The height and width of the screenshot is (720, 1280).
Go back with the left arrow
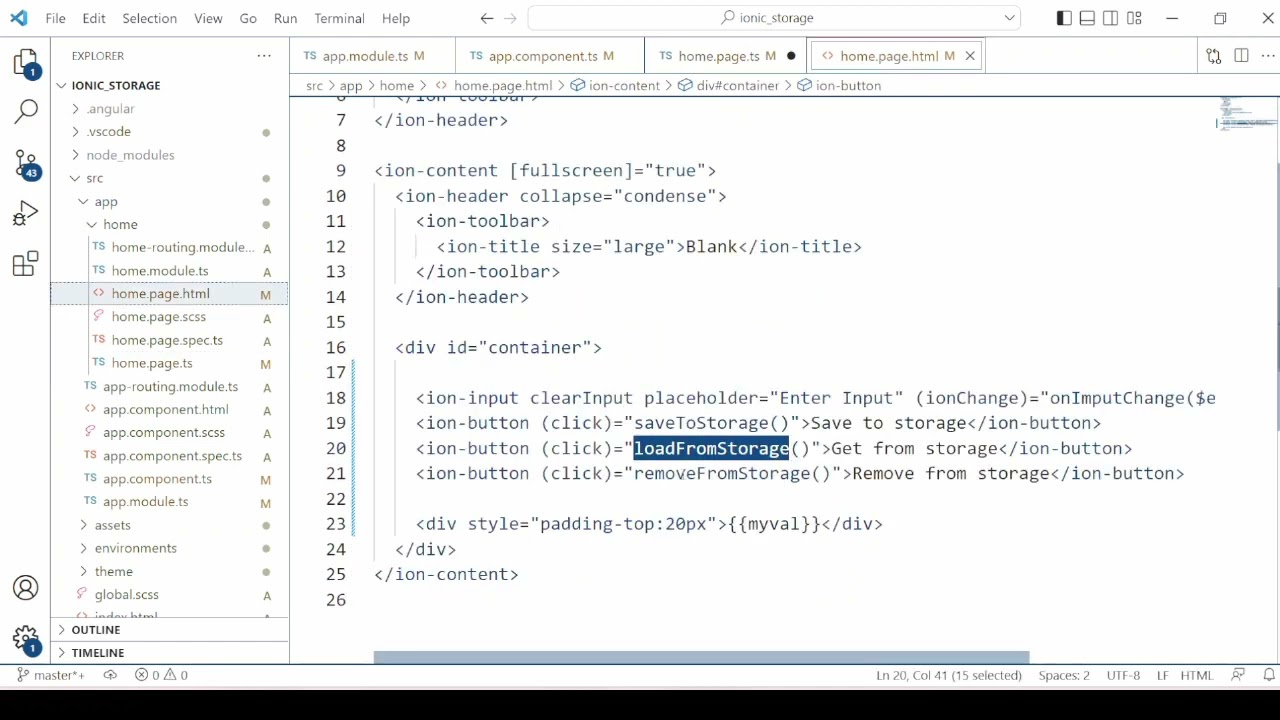click(x=487, y=18)
